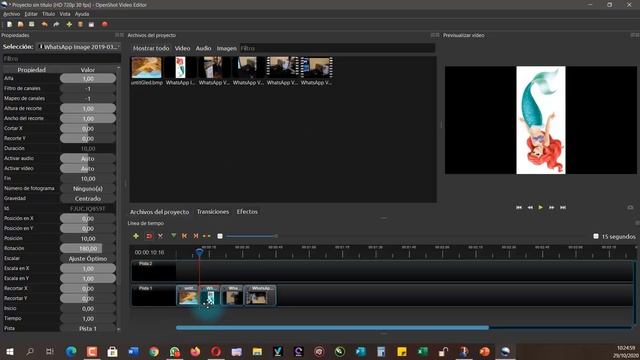Click the timeline horizontal scrollbar
The height and width of the screenshot is (360, 640).
pos(332,327)
